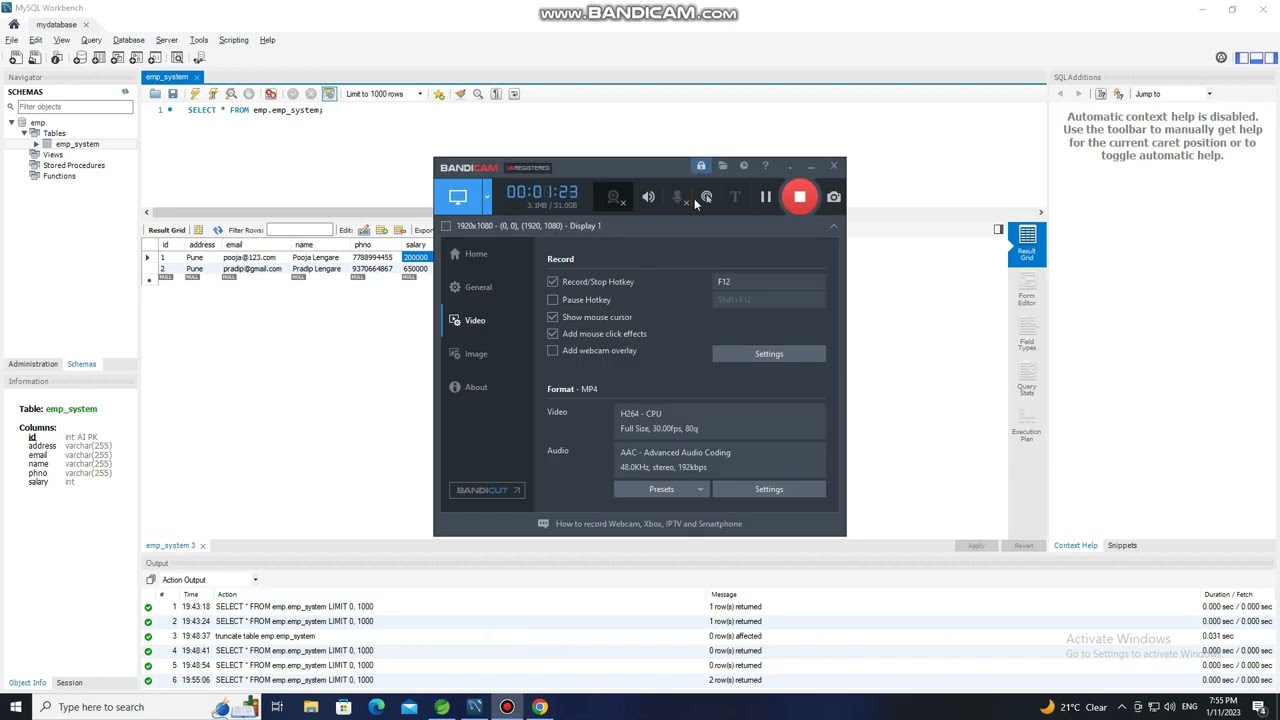Image resolution: width=1280 pixels, height=720 pixels.
Task: Select Result Grid side panel icon
Action: tap(1027, 245)
